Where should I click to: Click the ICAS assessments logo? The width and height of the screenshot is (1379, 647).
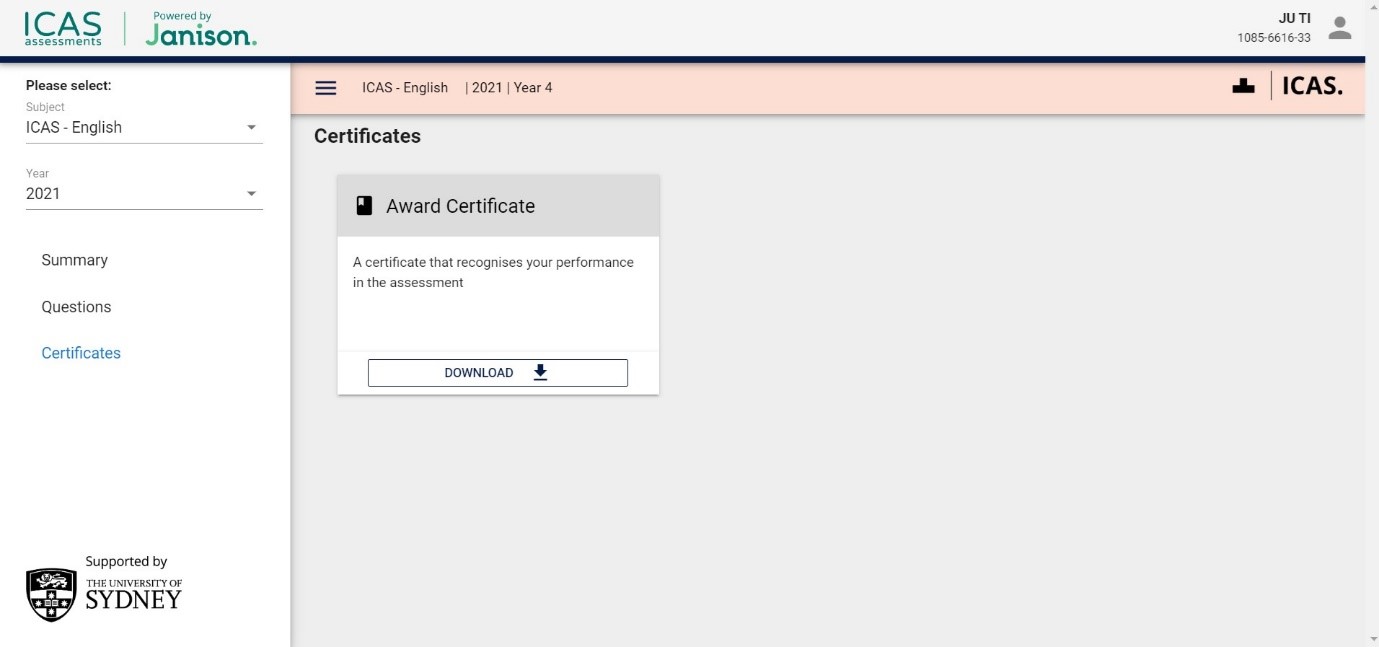63,29
